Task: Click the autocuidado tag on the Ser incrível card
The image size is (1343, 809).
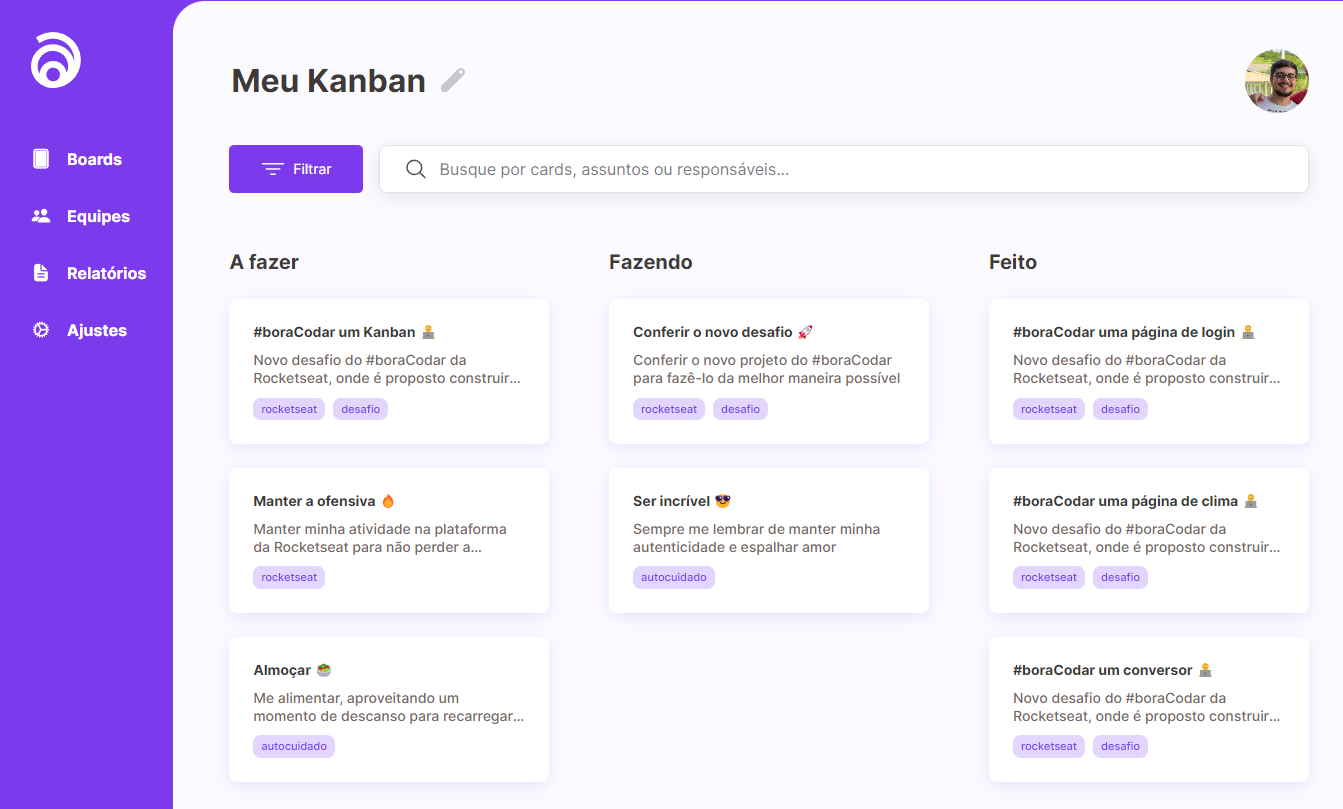Action: (673, 577)
